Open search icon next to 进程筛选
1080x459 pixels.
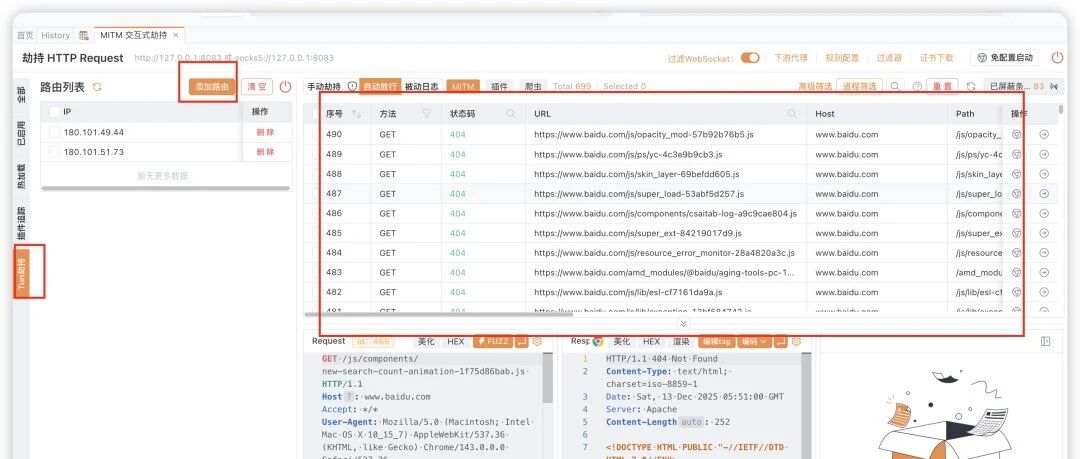[895, 87]
